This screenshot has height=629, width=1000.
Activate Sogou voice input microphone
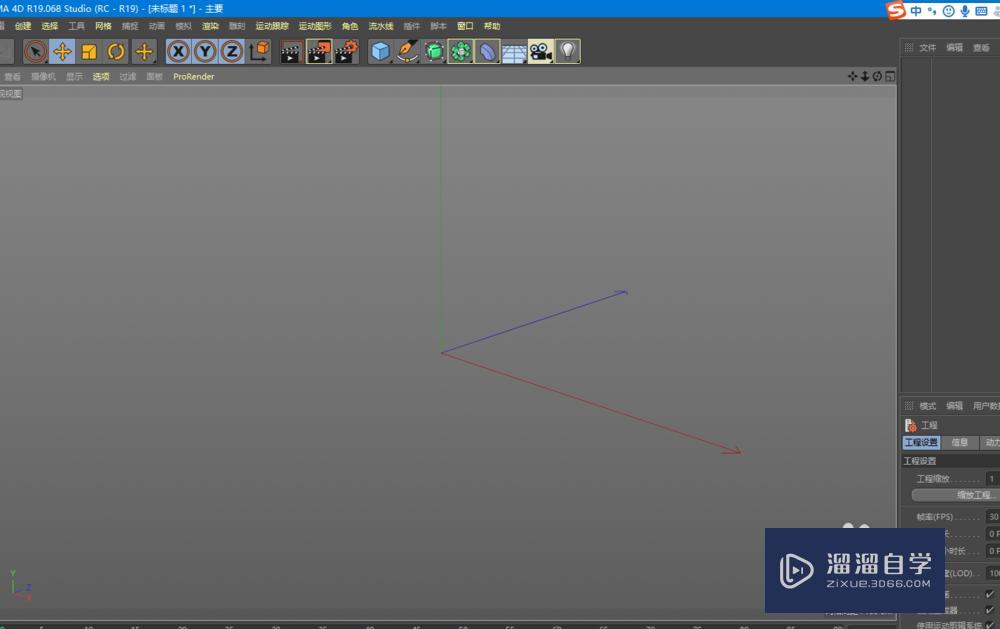point(965,11)
